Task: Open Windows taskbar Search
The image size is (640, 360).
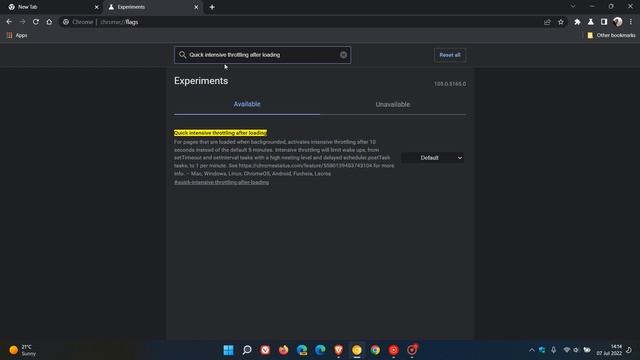Action: coord(247,350)
